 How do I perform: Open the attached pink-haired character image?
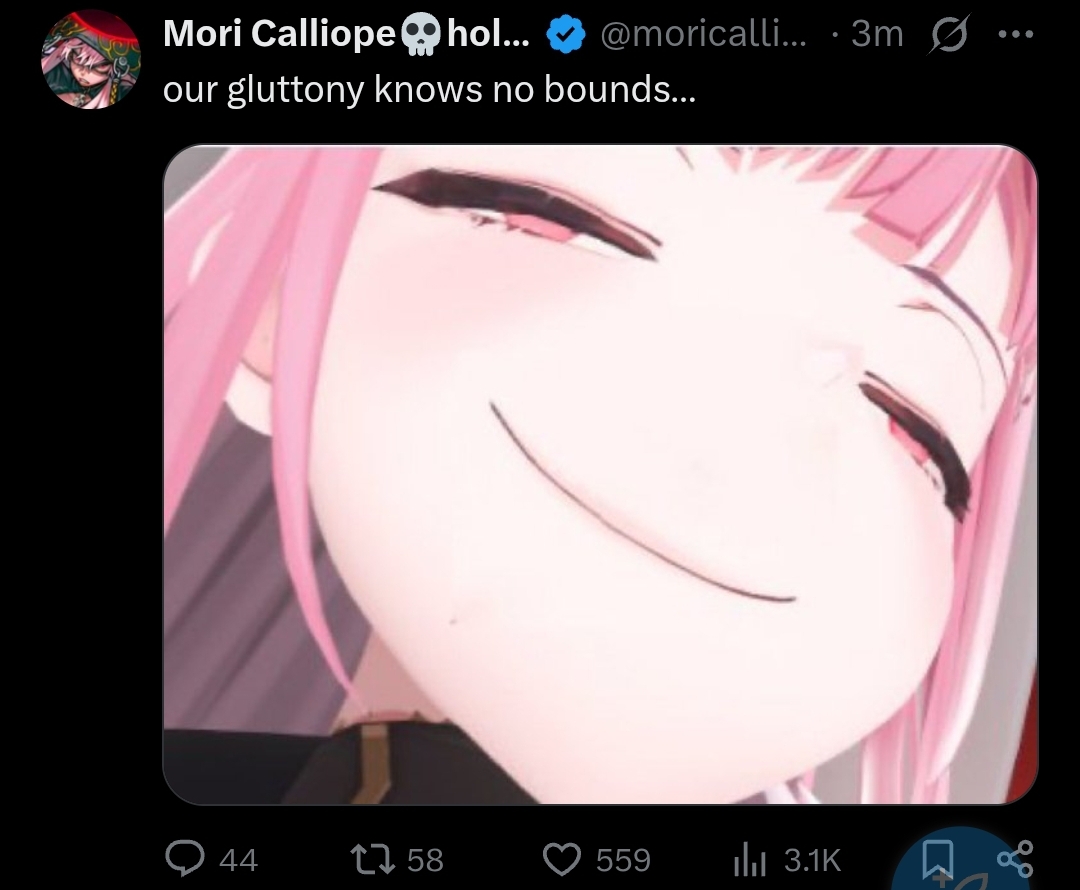600,475
